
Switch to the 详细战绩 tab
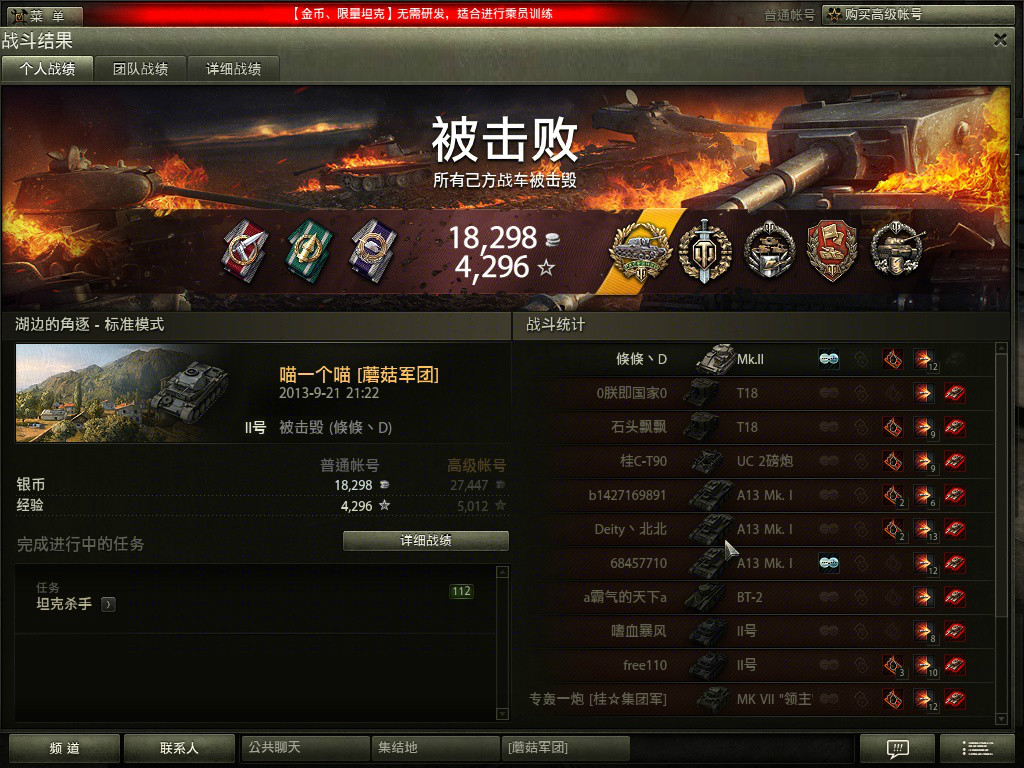click(234, 69)
